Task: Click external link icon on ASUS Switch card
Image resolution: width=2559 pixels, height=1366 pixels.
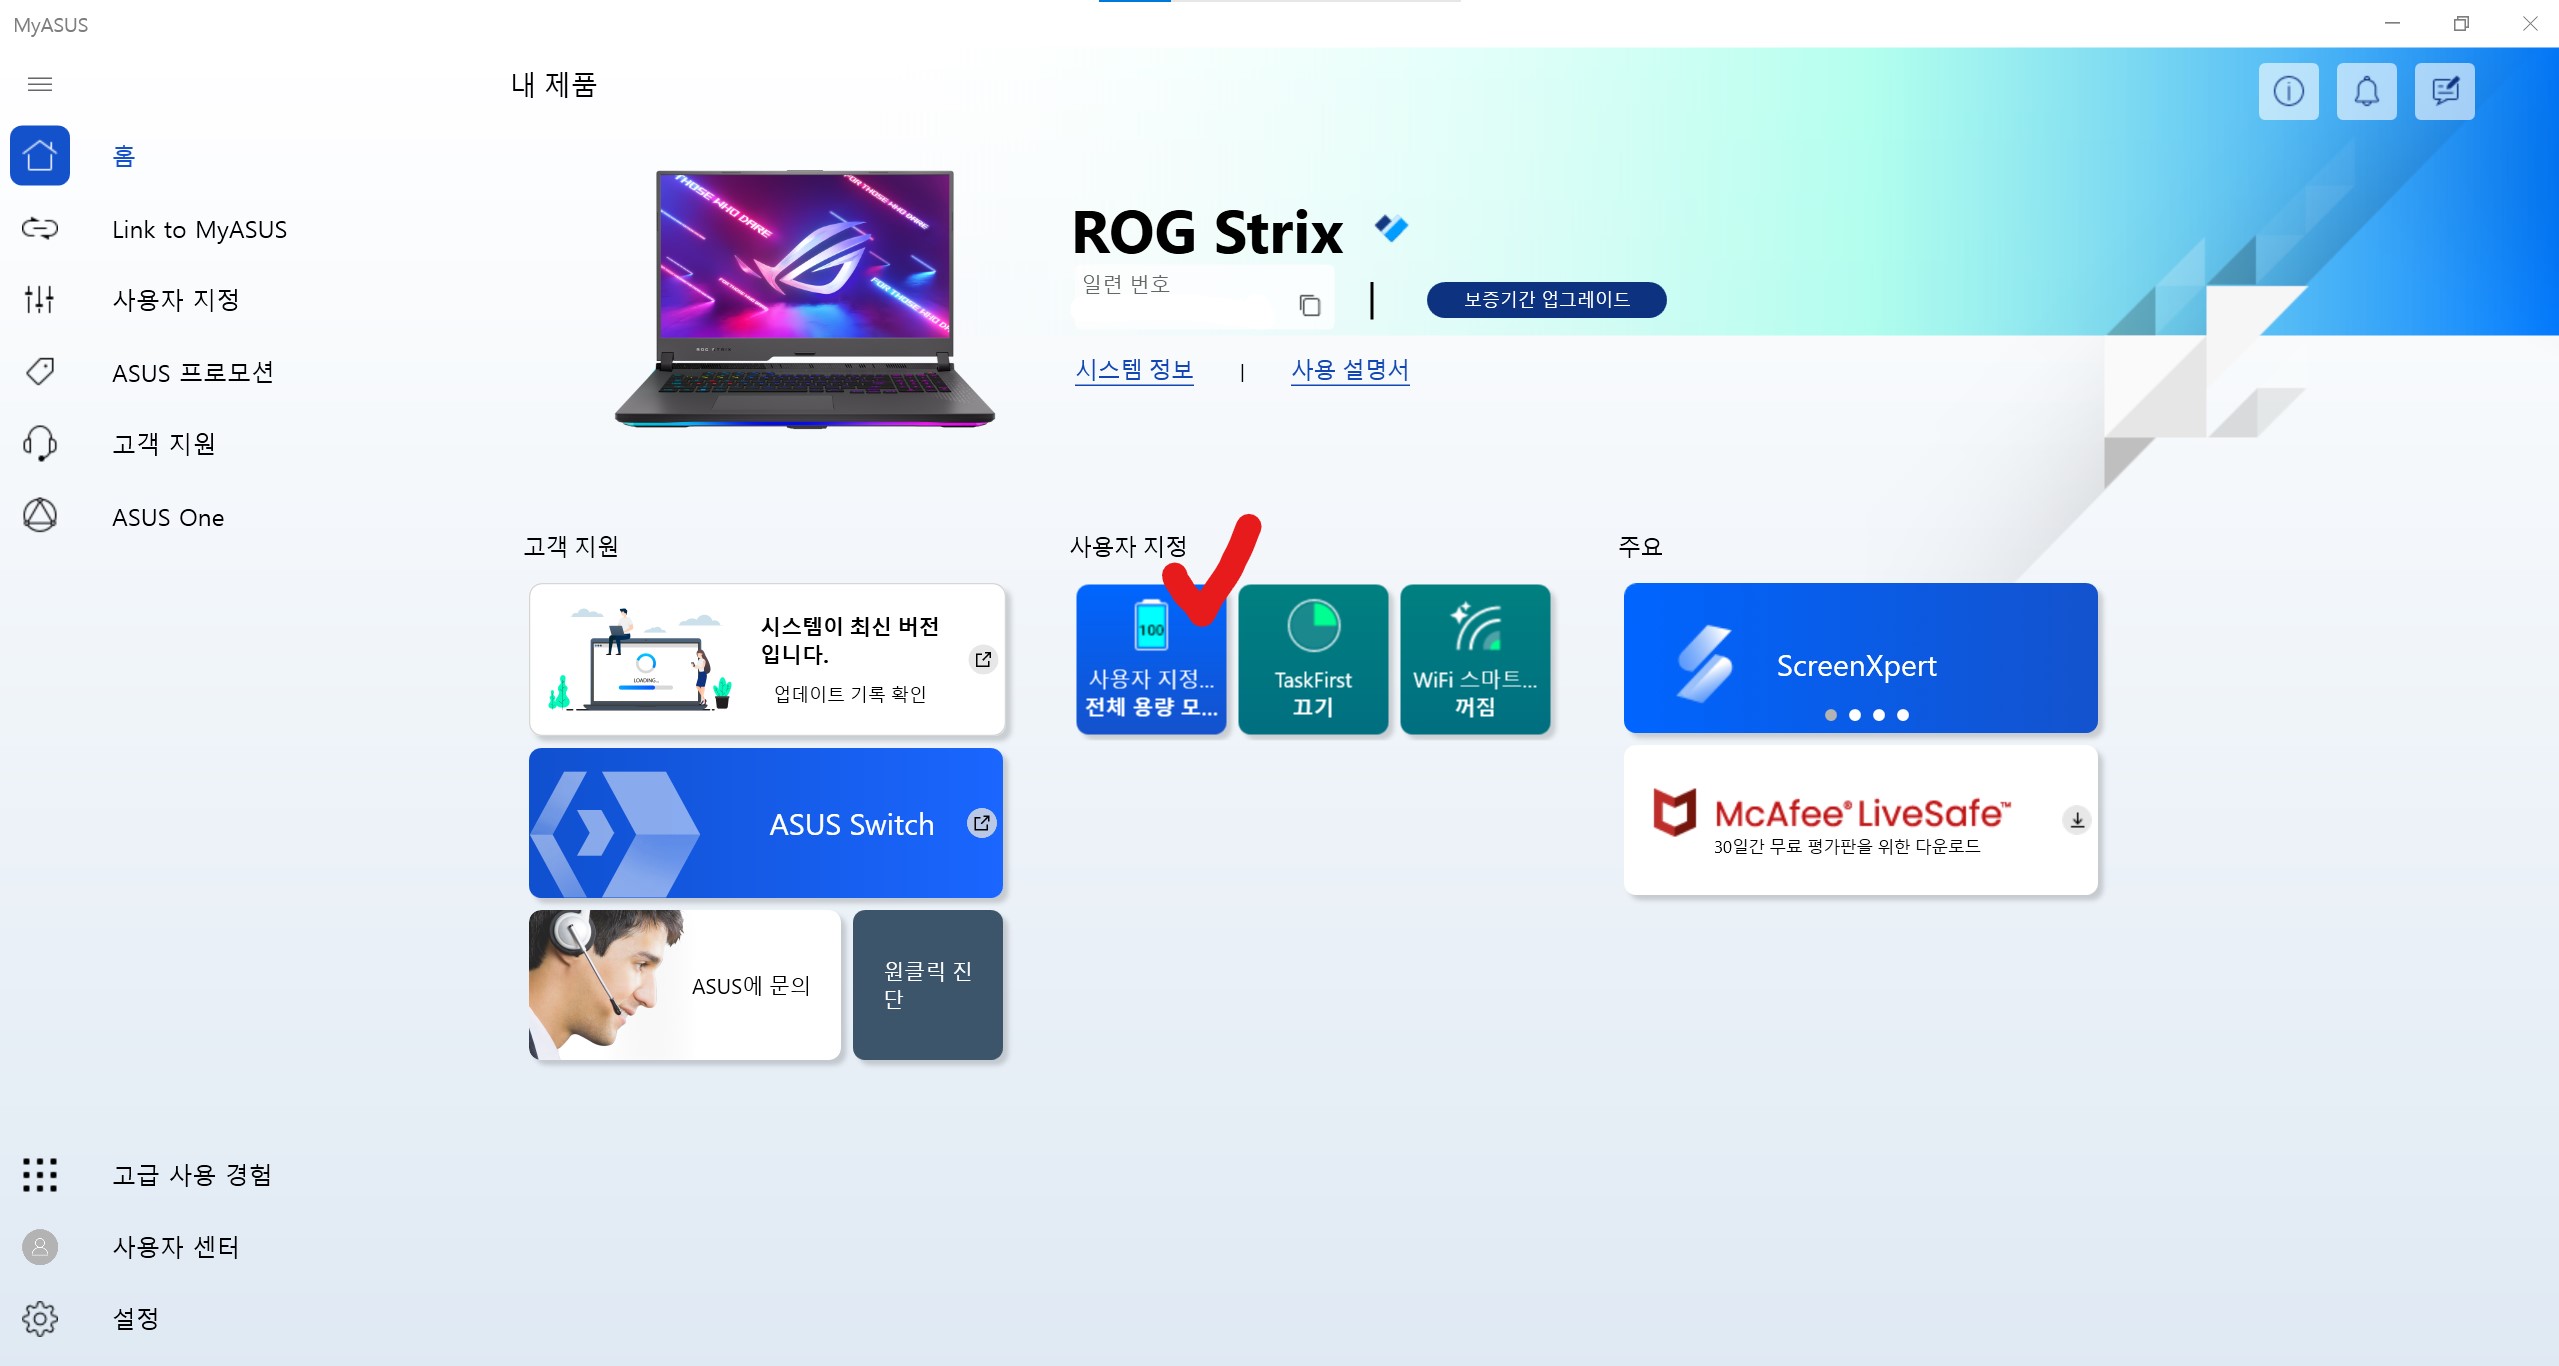Action: coord(981,823)
